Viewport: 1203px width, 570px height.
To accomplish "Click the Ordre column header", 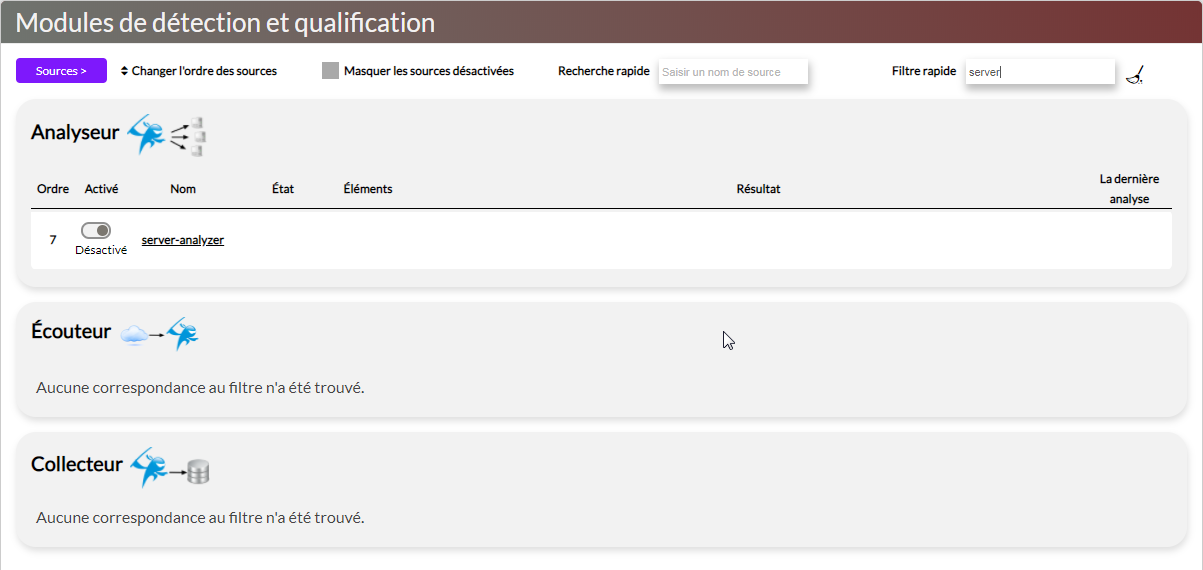I will 53,189.
